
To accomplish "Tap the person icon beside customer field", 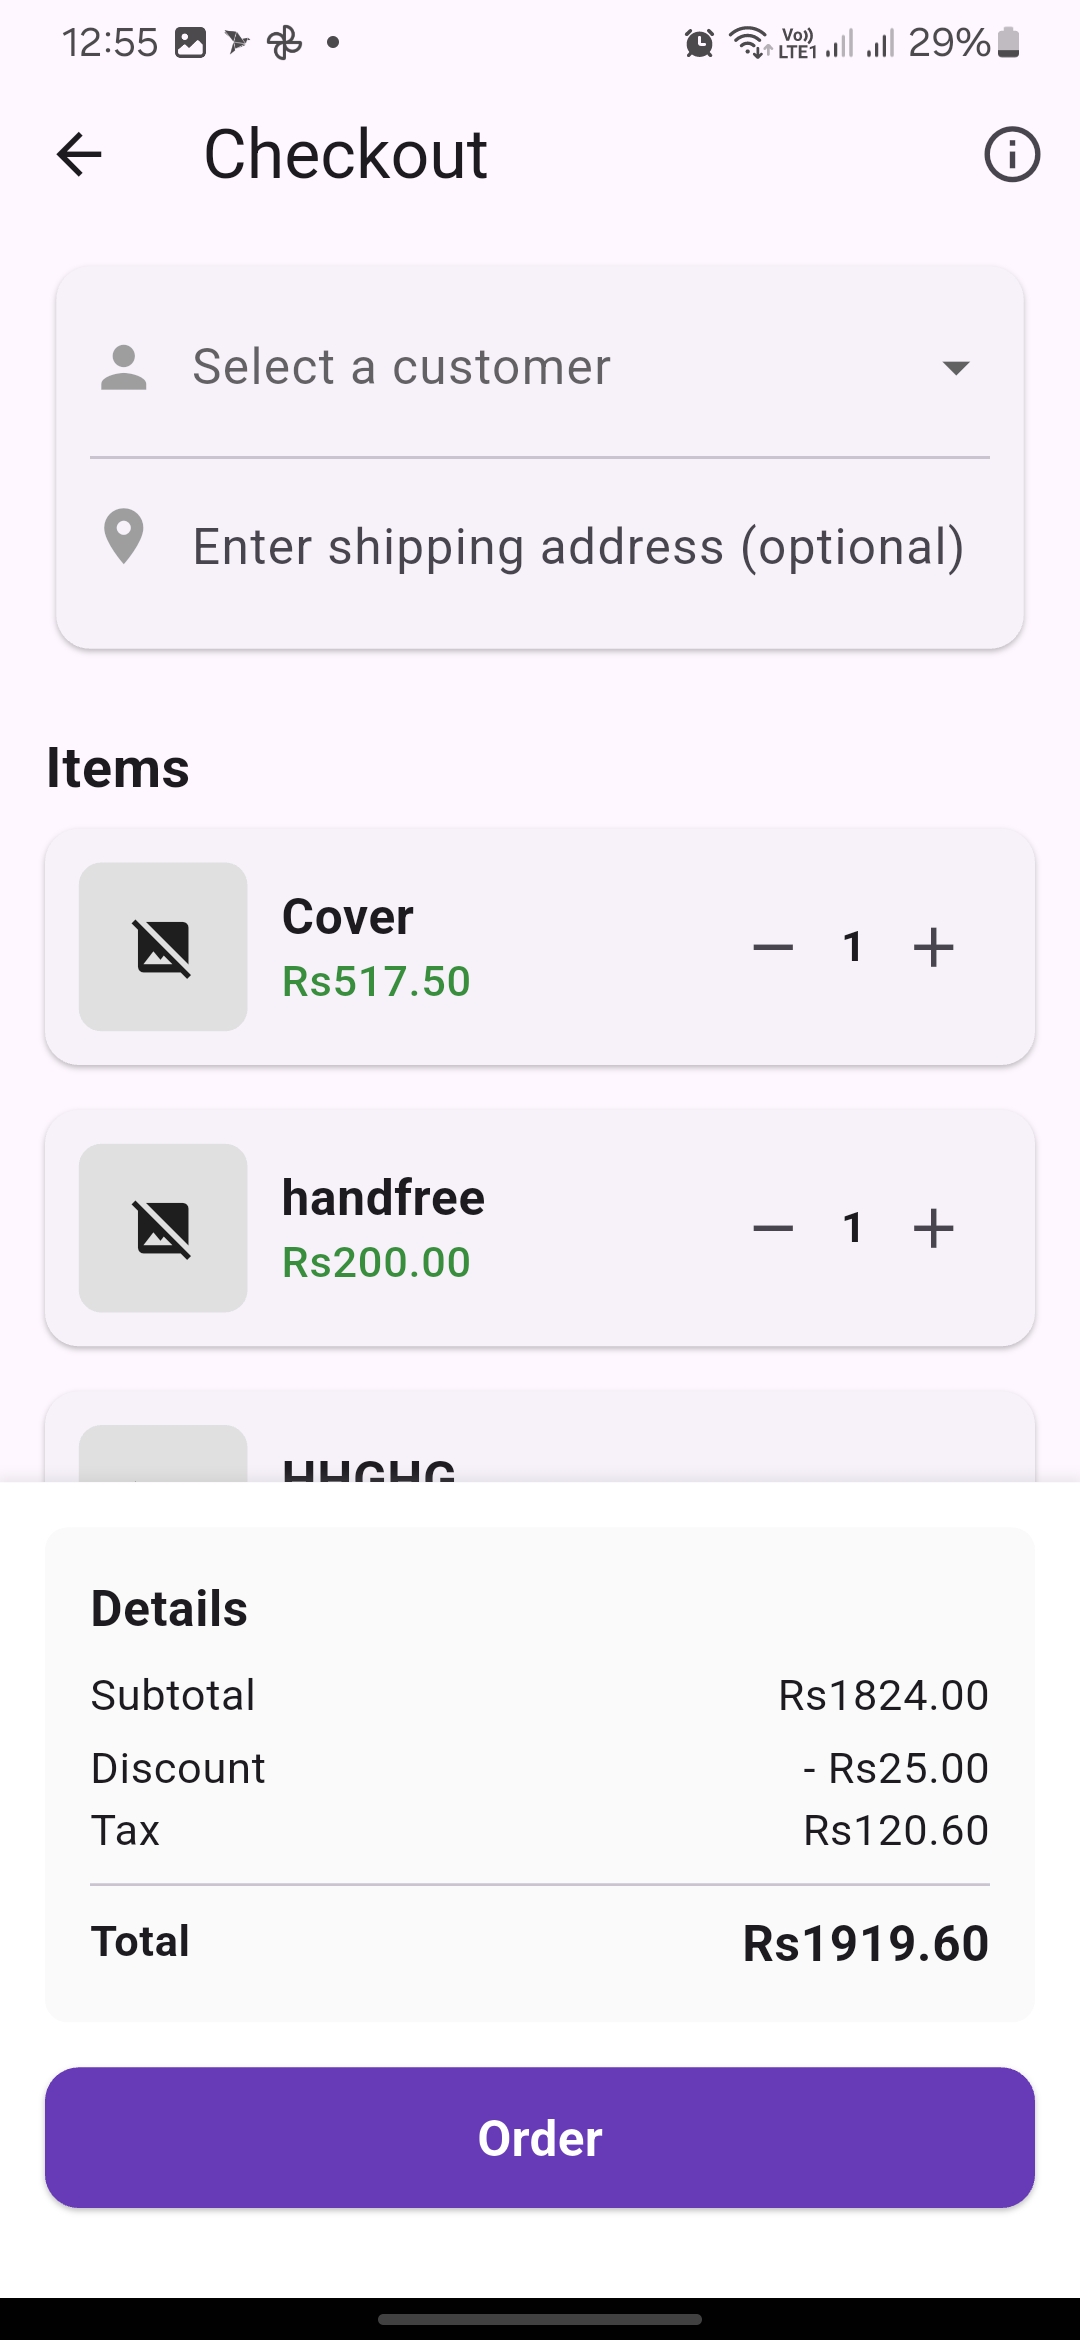I will pos(124,367).
